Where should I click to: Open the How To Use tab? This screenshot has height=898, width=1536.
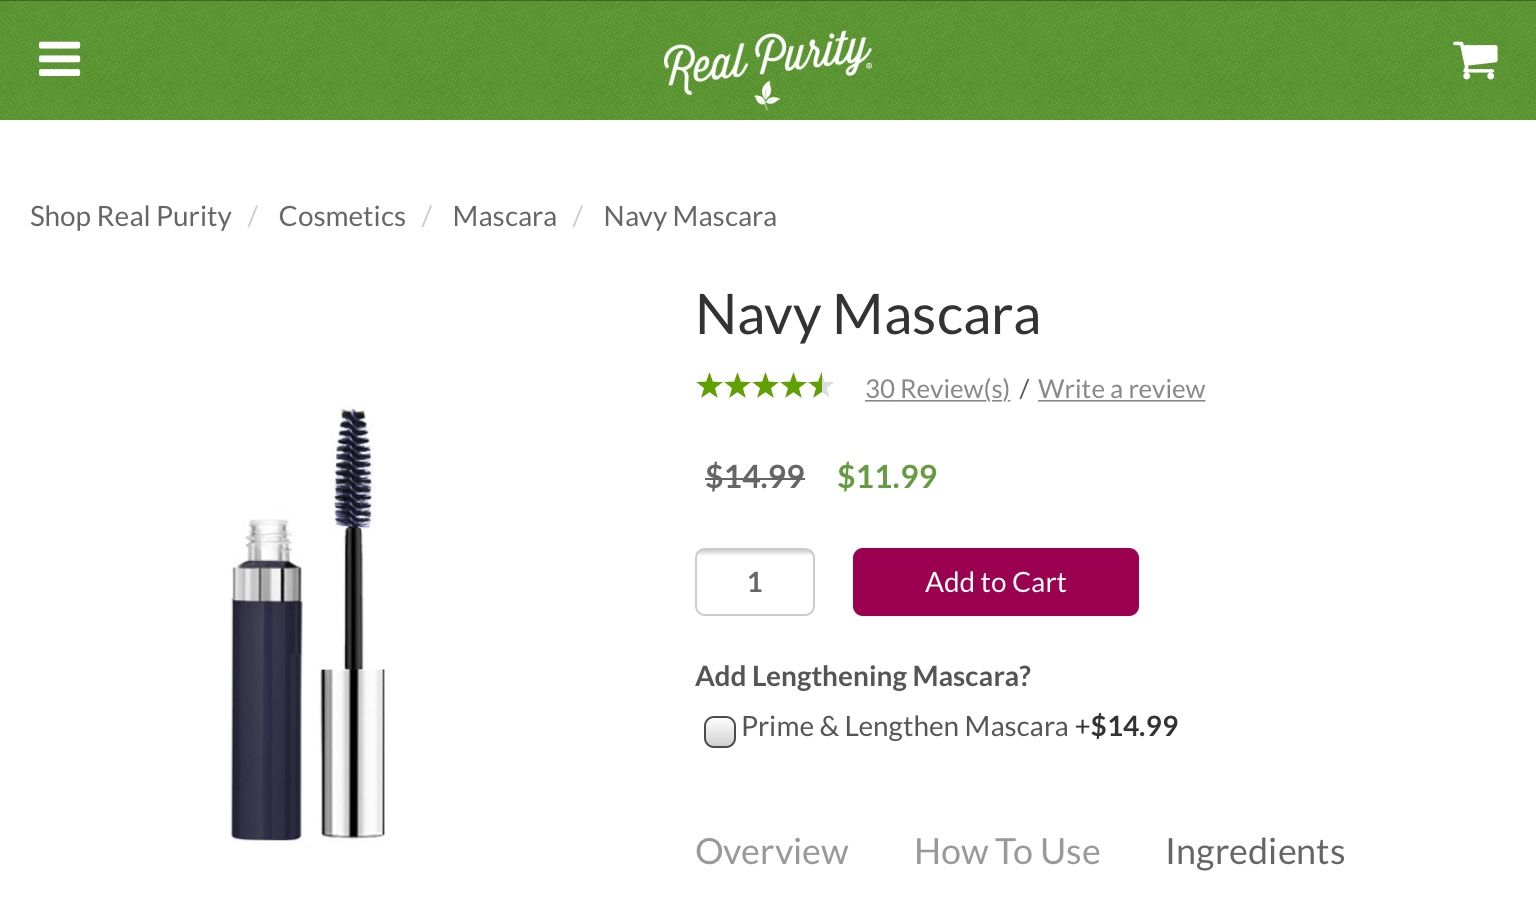pyautogui.click(x=1006, y=852)
